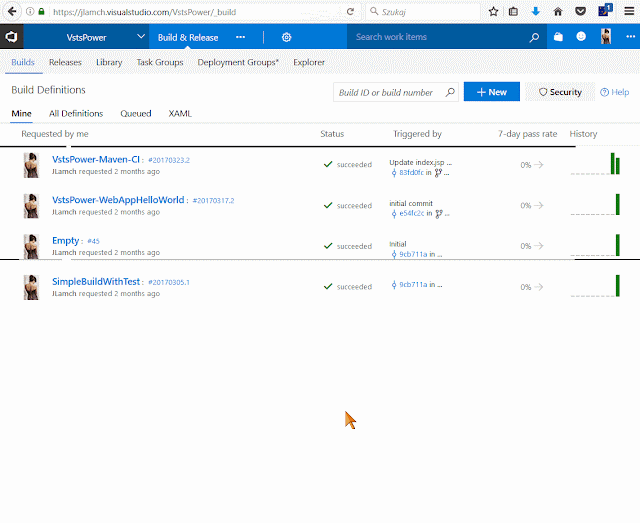Open build number #20170305.1

169,282
